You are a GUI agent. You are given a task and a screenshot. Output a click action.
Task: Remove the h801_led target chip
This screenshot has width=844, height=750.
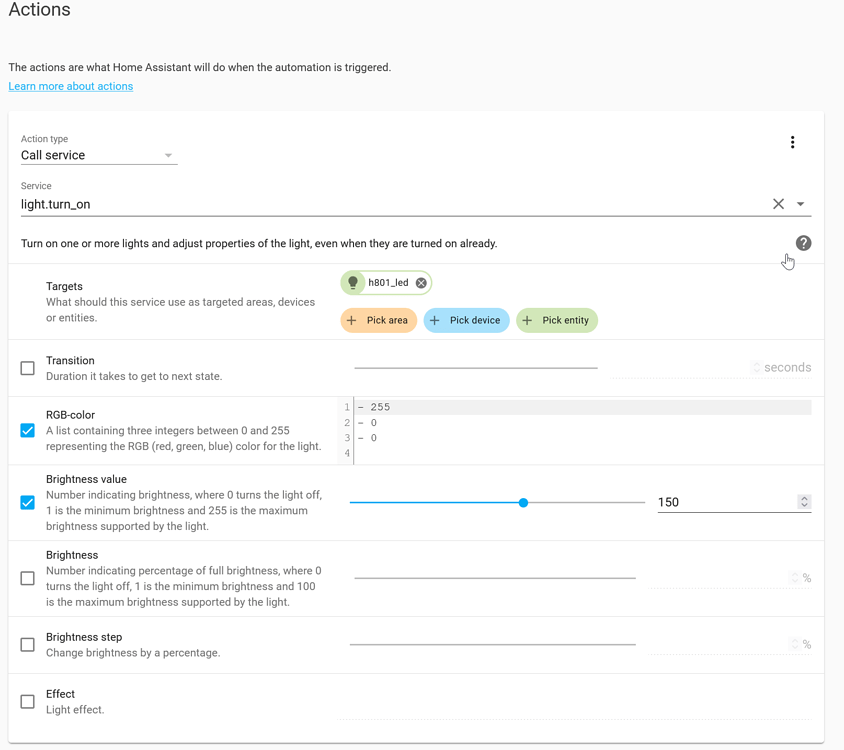point(421,283)
